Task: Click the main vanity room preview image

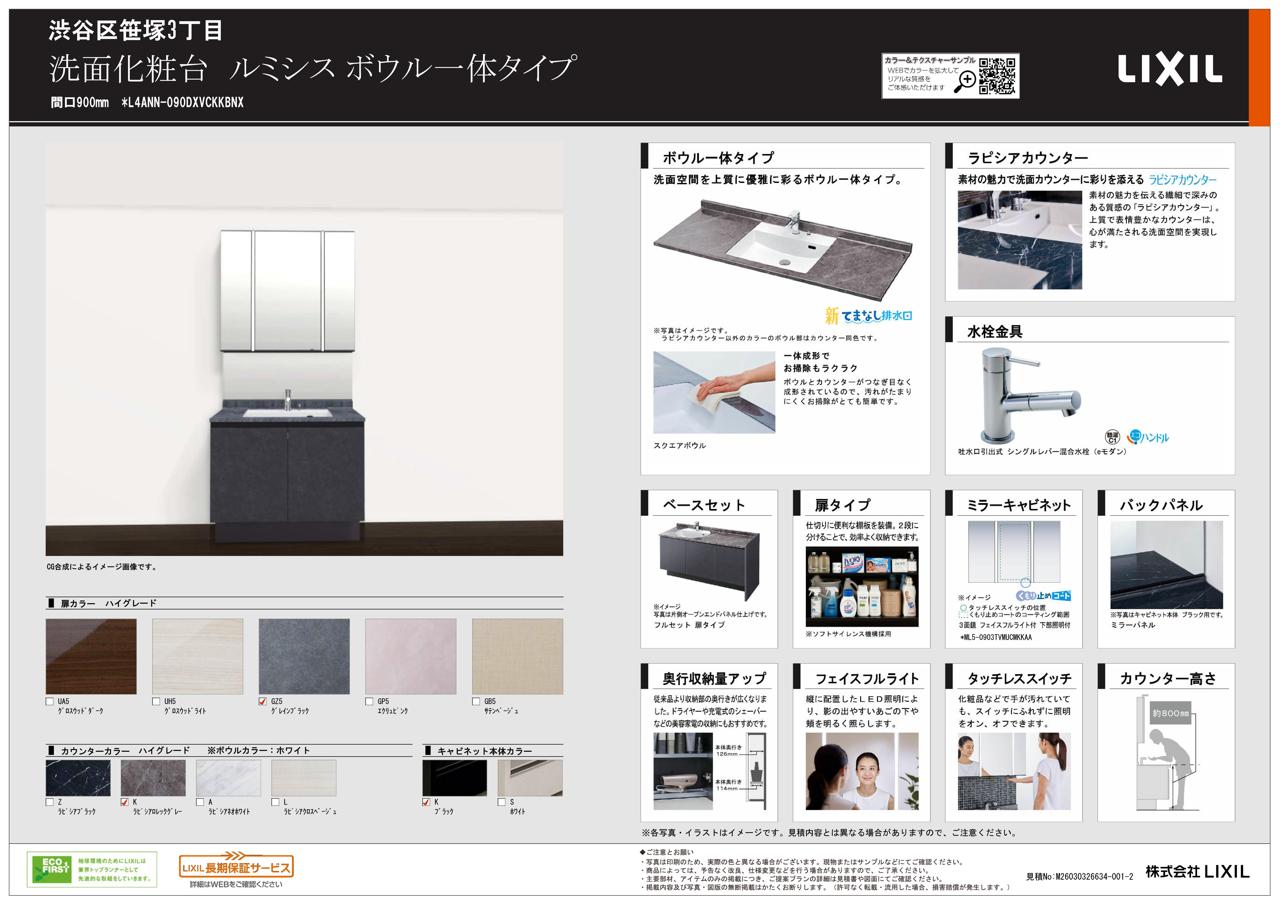Action: [304, 348]
